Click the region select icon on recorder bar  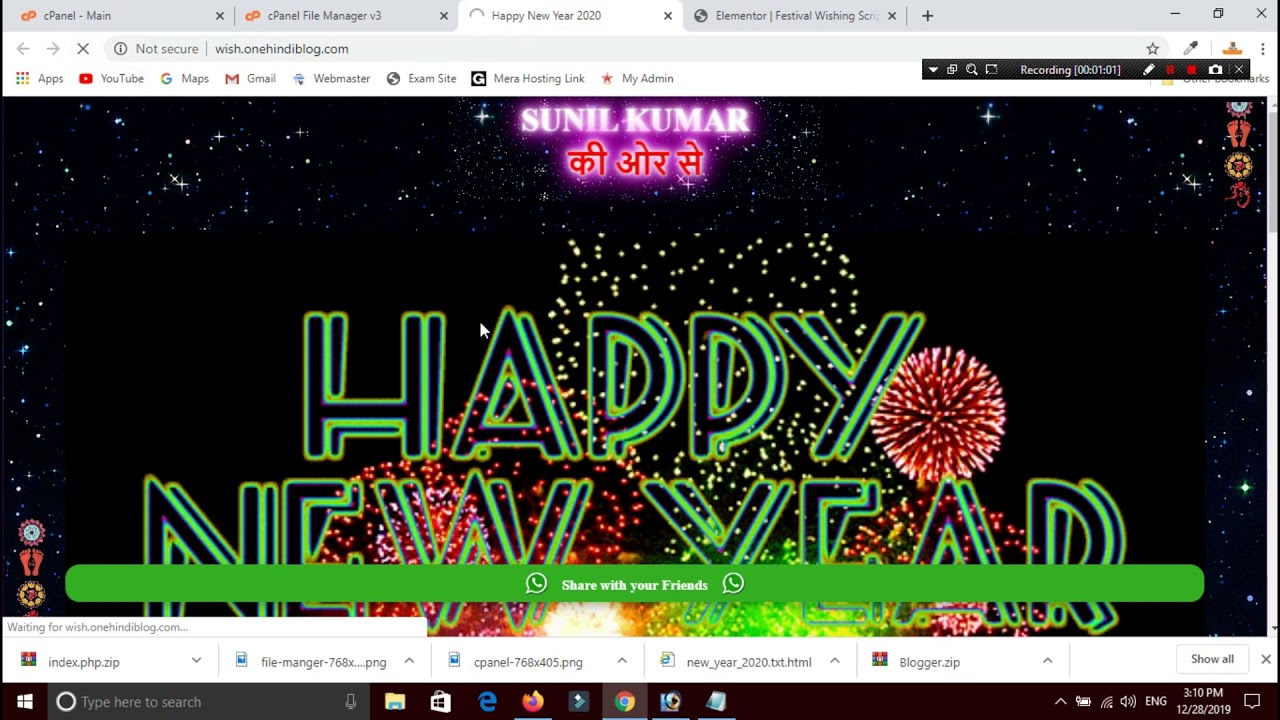(x=991, y=70)
